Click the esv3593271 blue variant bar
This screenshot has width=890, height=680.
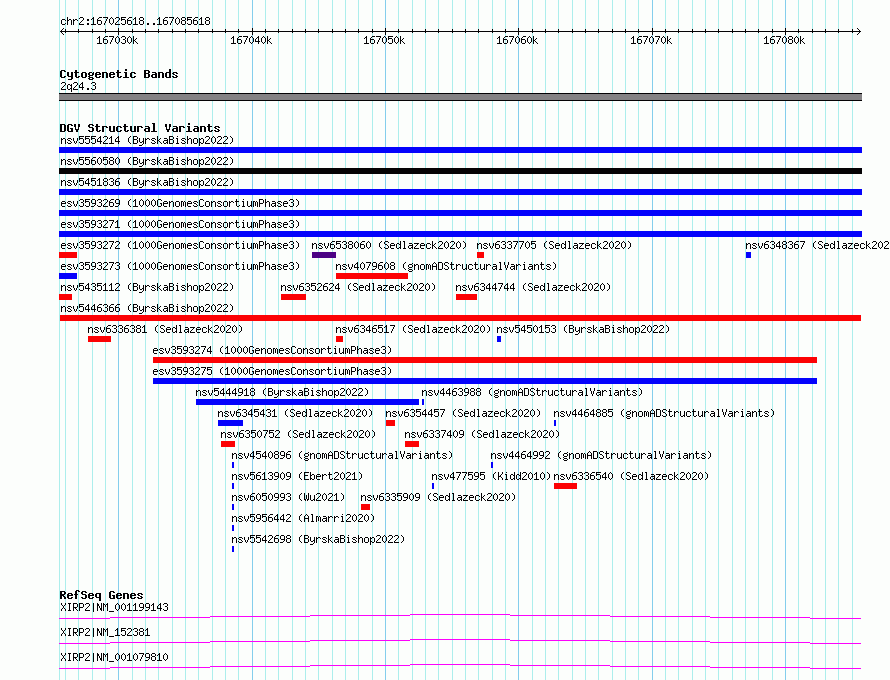coord(460,234)
